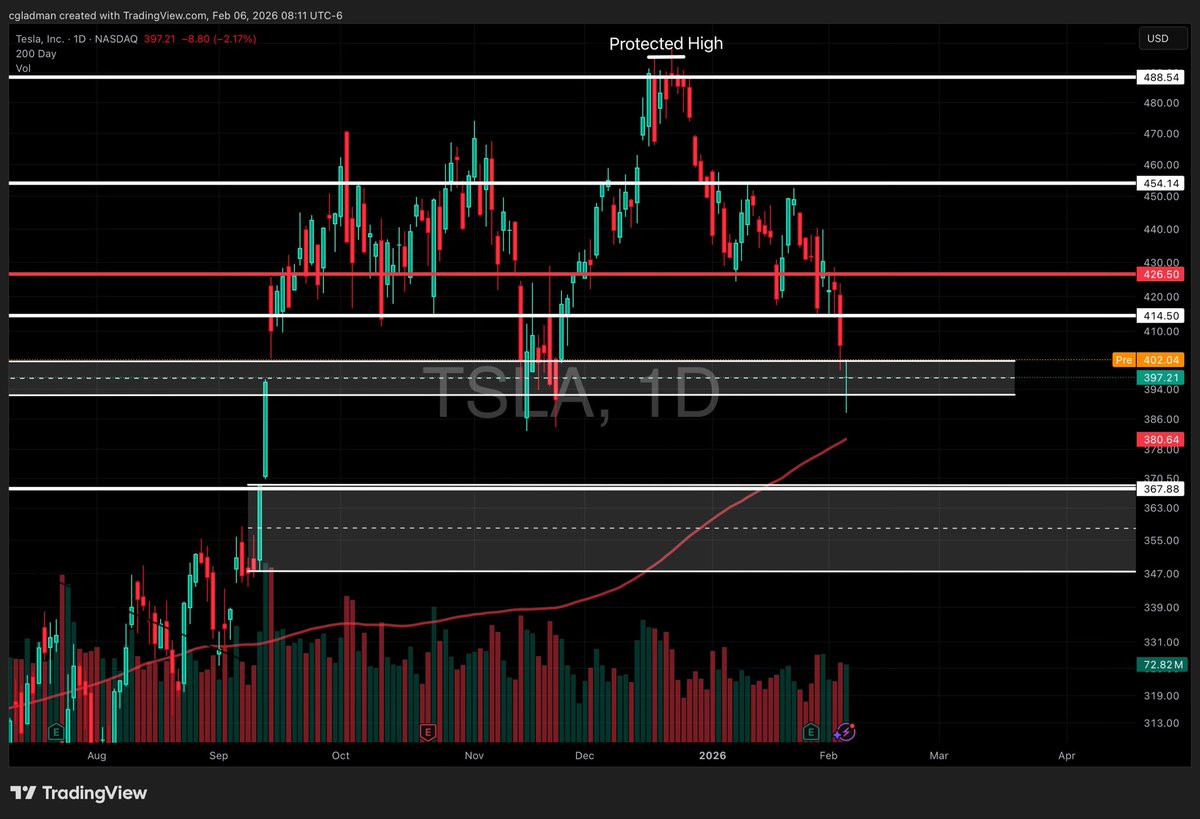Click the red 380.64 moving average label
The image size is (1200, 819).
pos(1161,439)
